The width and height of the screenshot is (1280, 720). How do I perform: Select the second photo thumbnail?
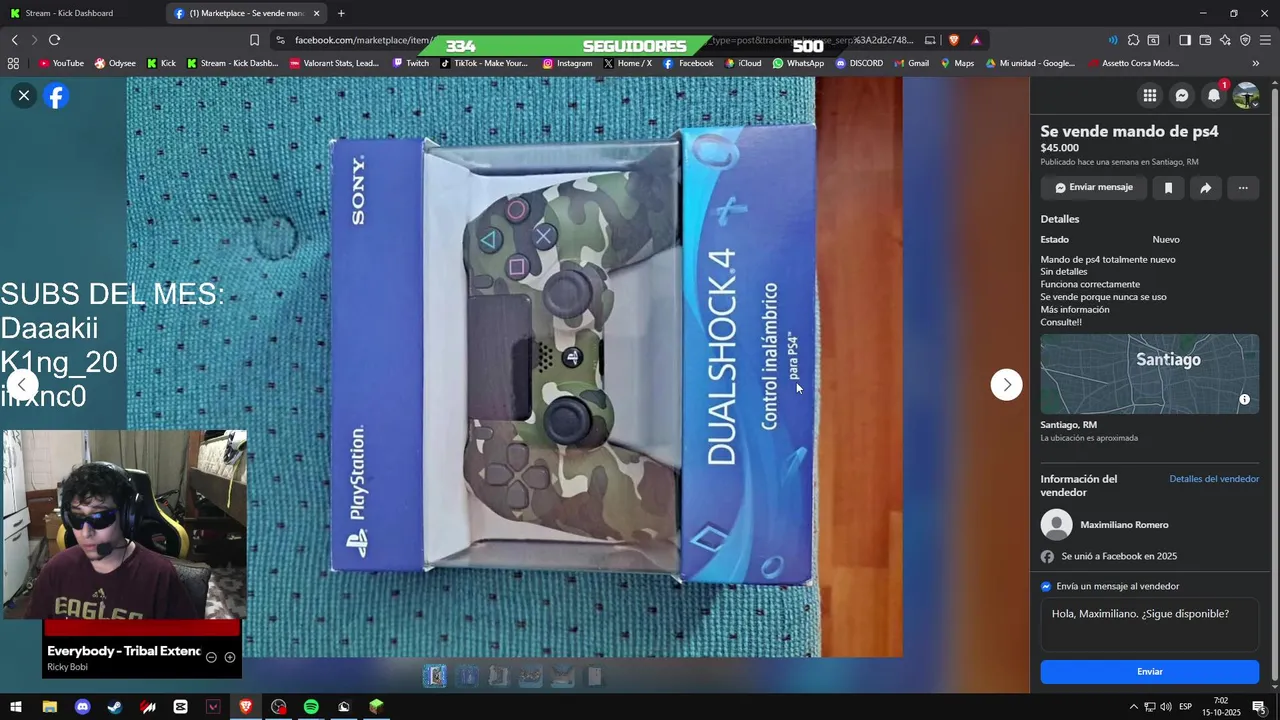[x=466, y=677]
